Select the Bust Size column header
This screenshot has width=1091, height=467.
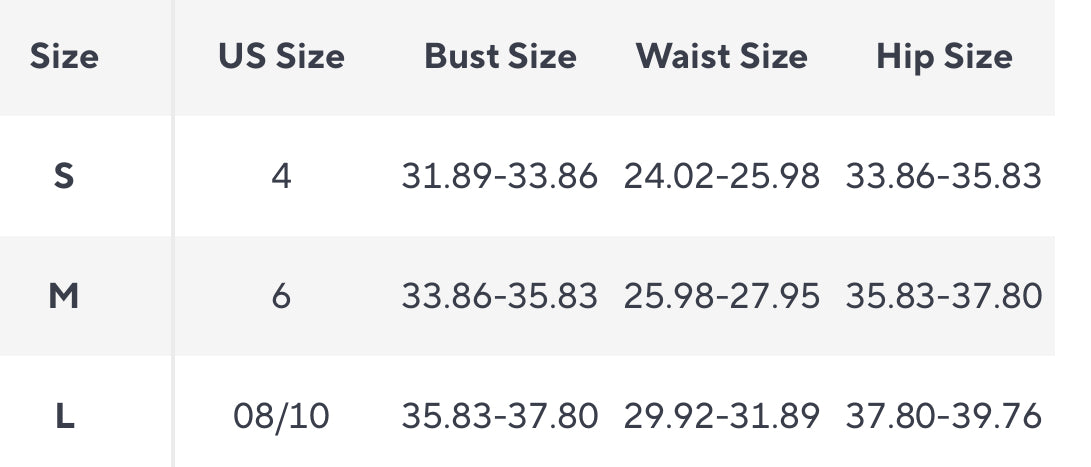500,56
